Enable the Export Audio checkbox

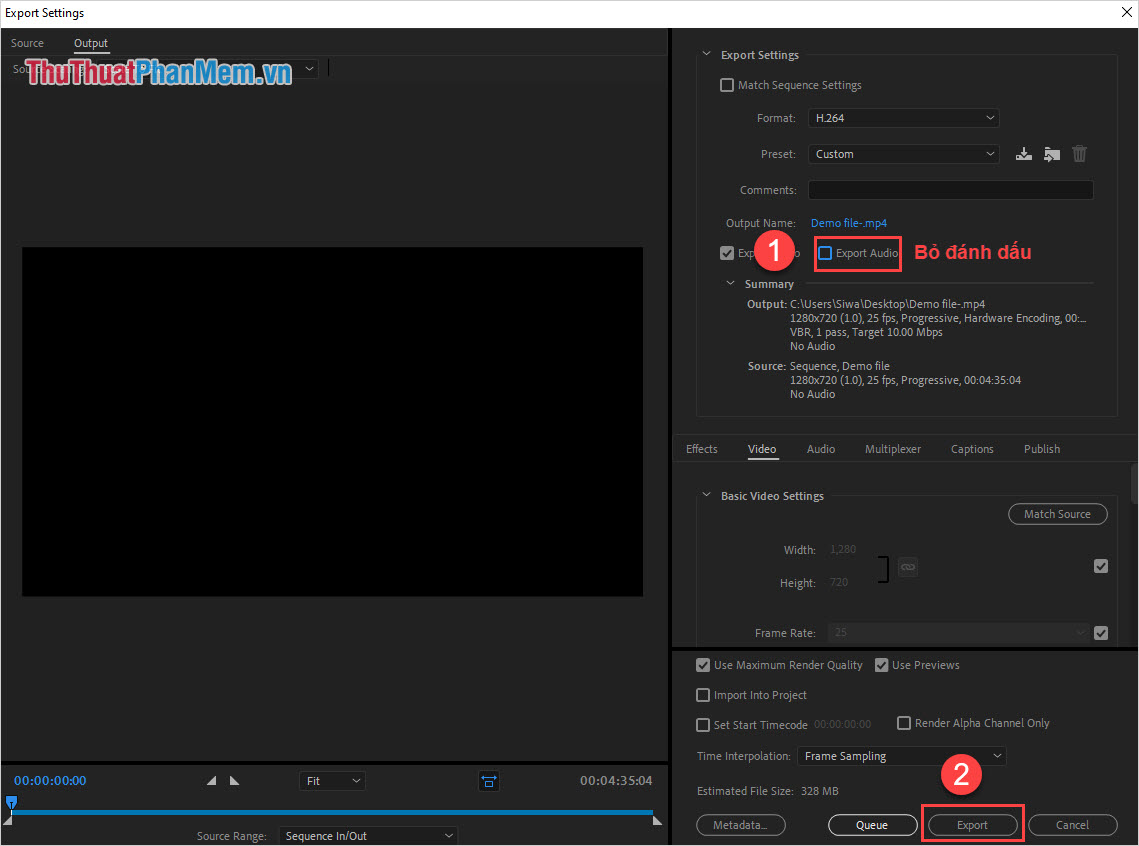[x=828, y=253]
